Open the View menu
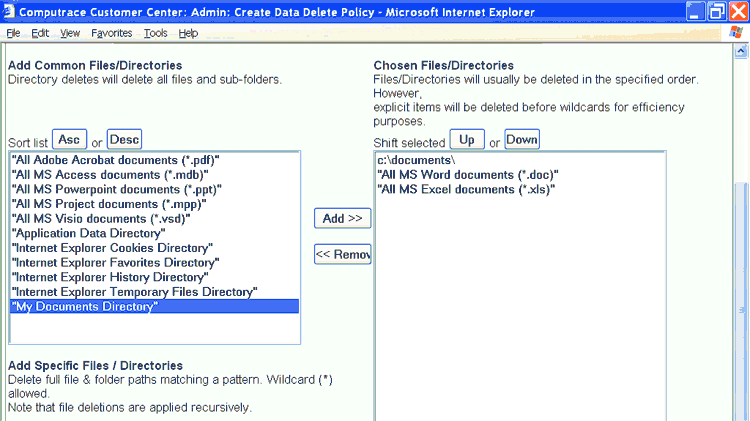750x421 pixels. tap(70, 33)
